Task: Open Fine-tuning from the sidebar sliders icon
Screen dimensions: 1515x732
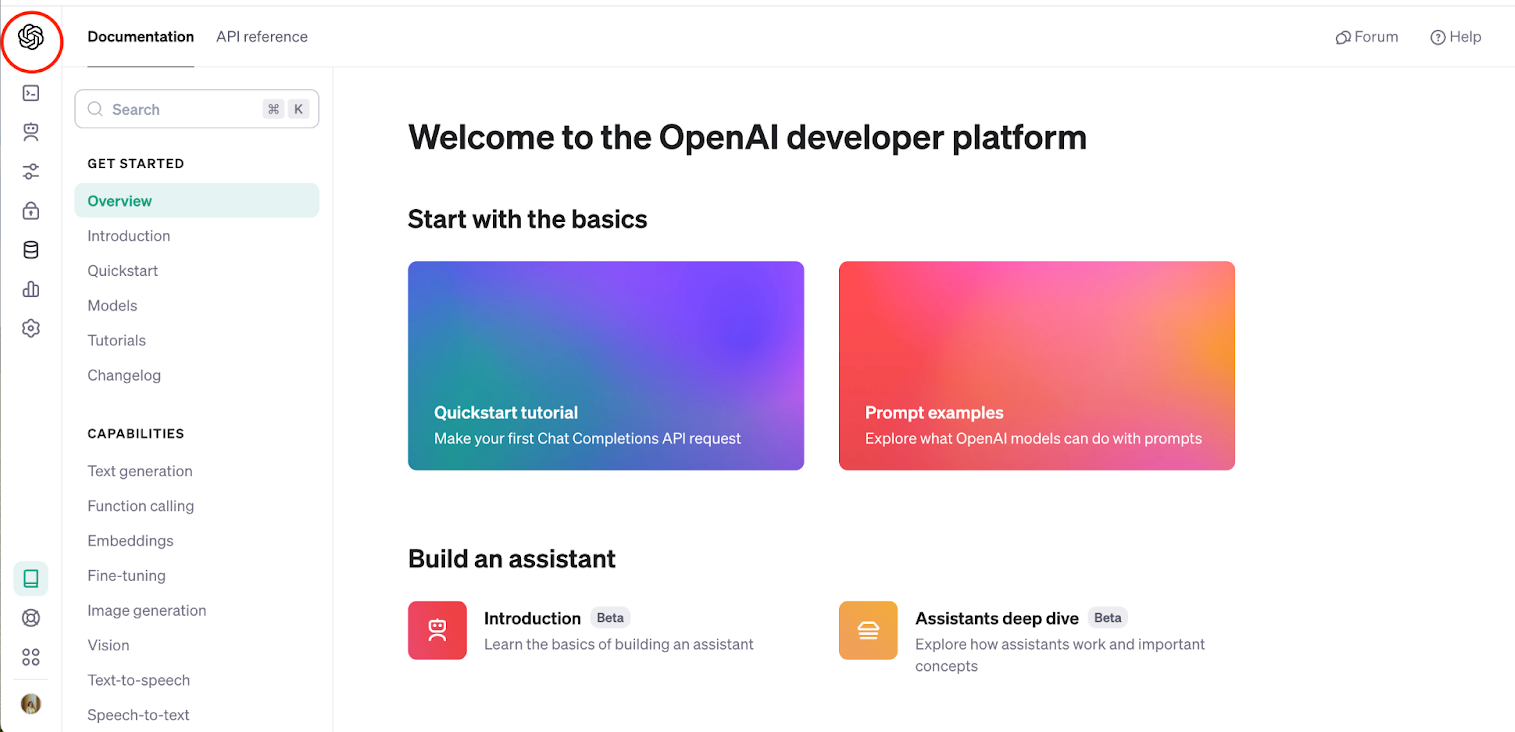Action: pos(30,171)
